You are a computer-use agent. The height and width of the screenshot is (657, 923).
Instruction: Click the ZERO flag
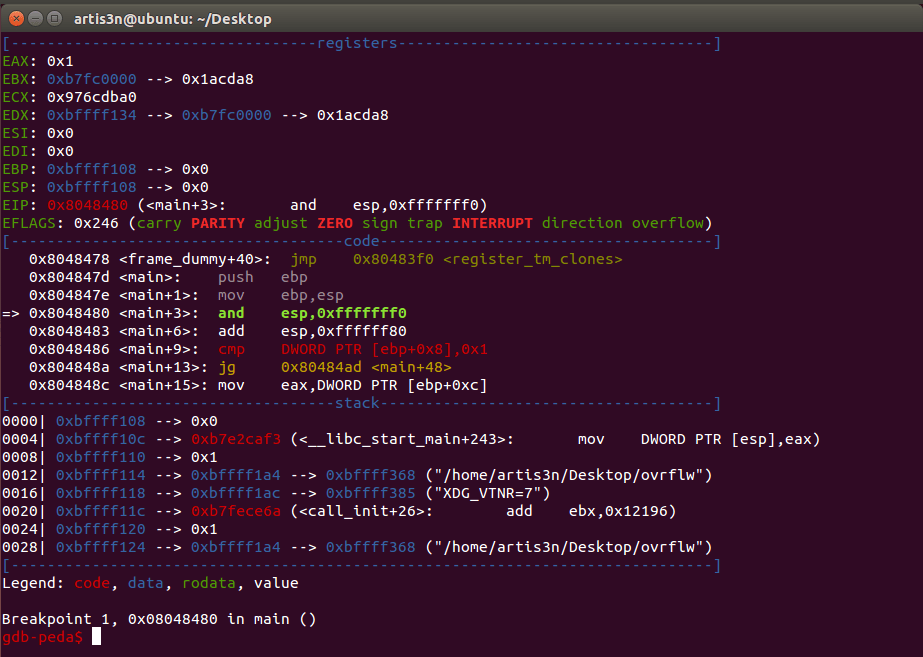334,223
